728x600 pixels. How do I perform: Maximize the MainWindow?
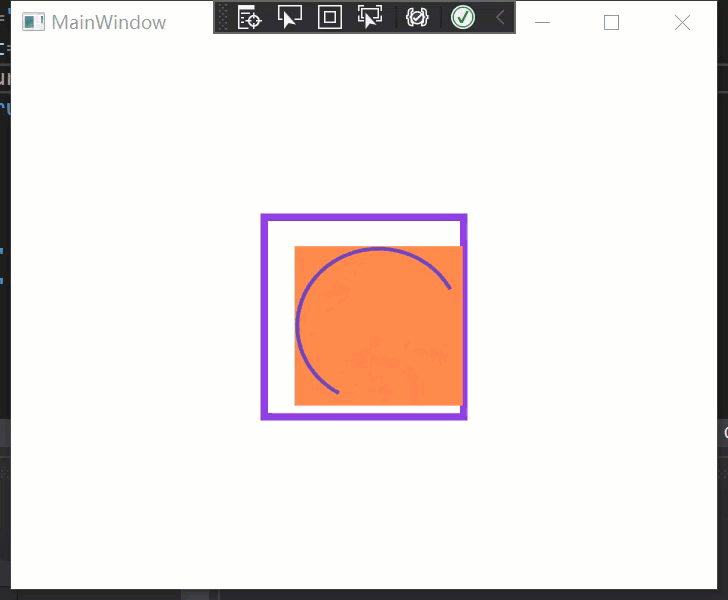click(611, 22)
